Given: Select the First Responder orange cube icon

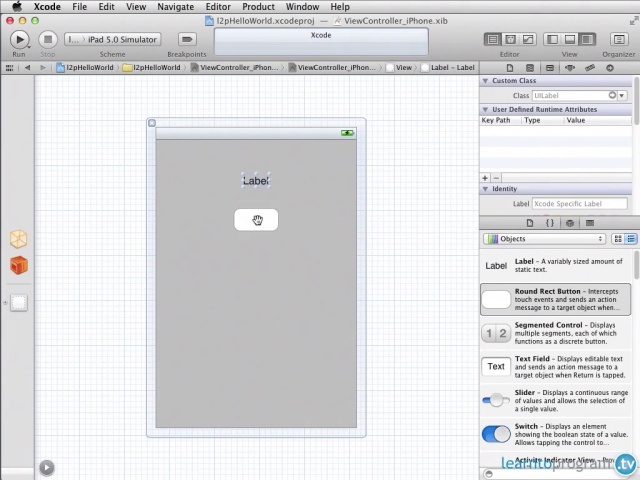Looking at the screenshot, I should click(x=19, y=266).
